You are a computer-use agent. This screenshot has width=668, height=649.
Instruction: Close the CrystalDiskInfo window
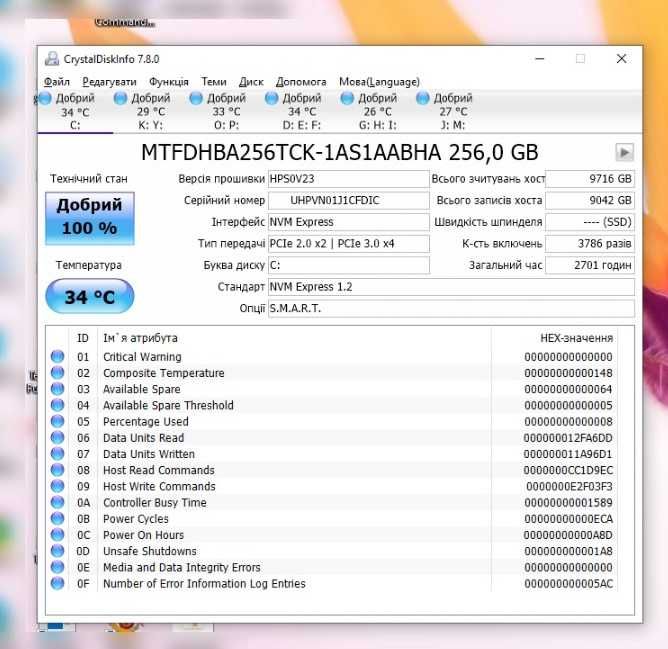(x=622, y=58)
